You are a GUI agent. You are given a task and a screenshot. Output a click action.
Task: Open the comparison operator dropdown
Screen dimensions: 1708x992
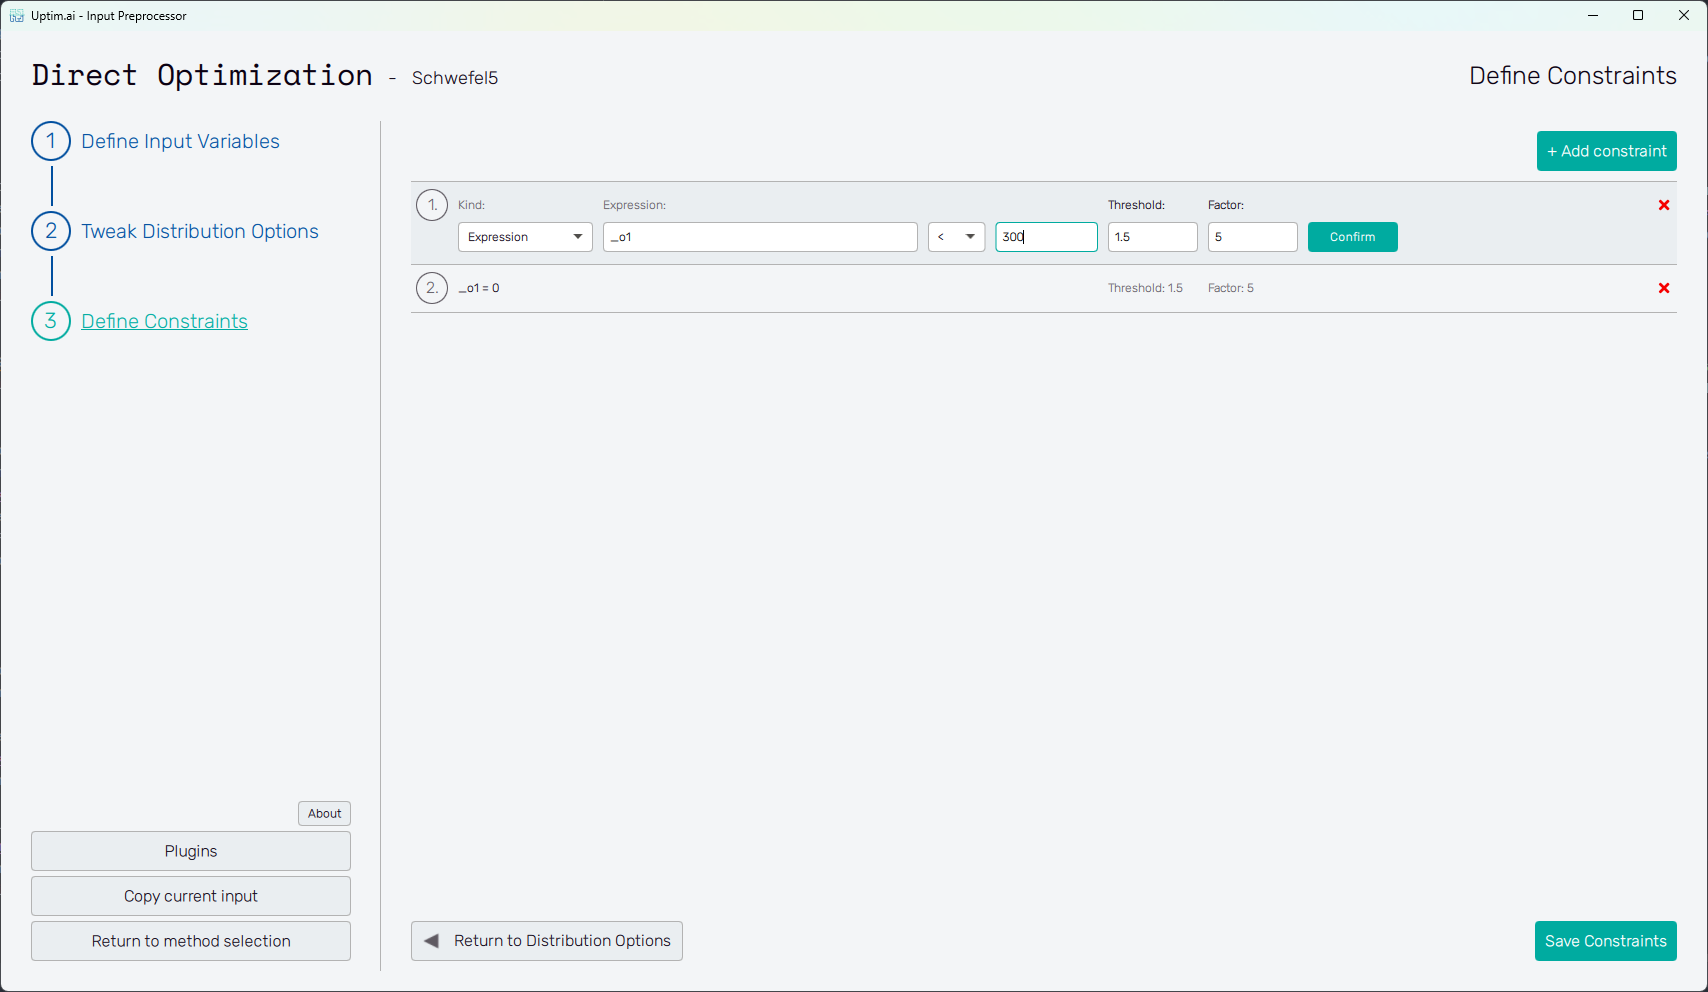click(x=956, y=237)
